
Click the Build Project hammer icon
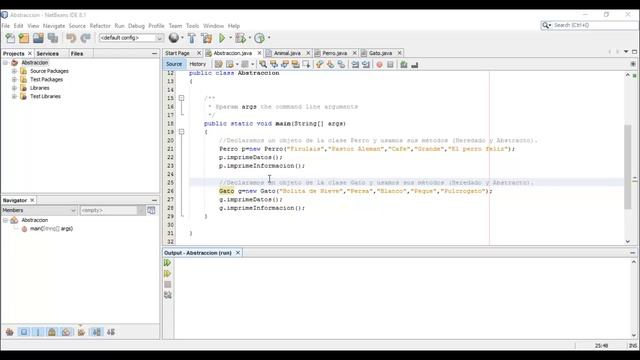pyautogui.click(x=192, y=38)
